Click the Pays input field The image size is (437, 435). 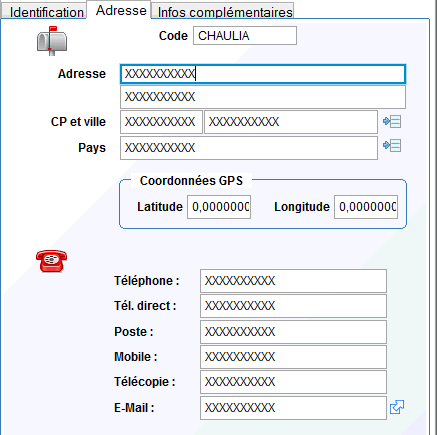tap(249, 148)
